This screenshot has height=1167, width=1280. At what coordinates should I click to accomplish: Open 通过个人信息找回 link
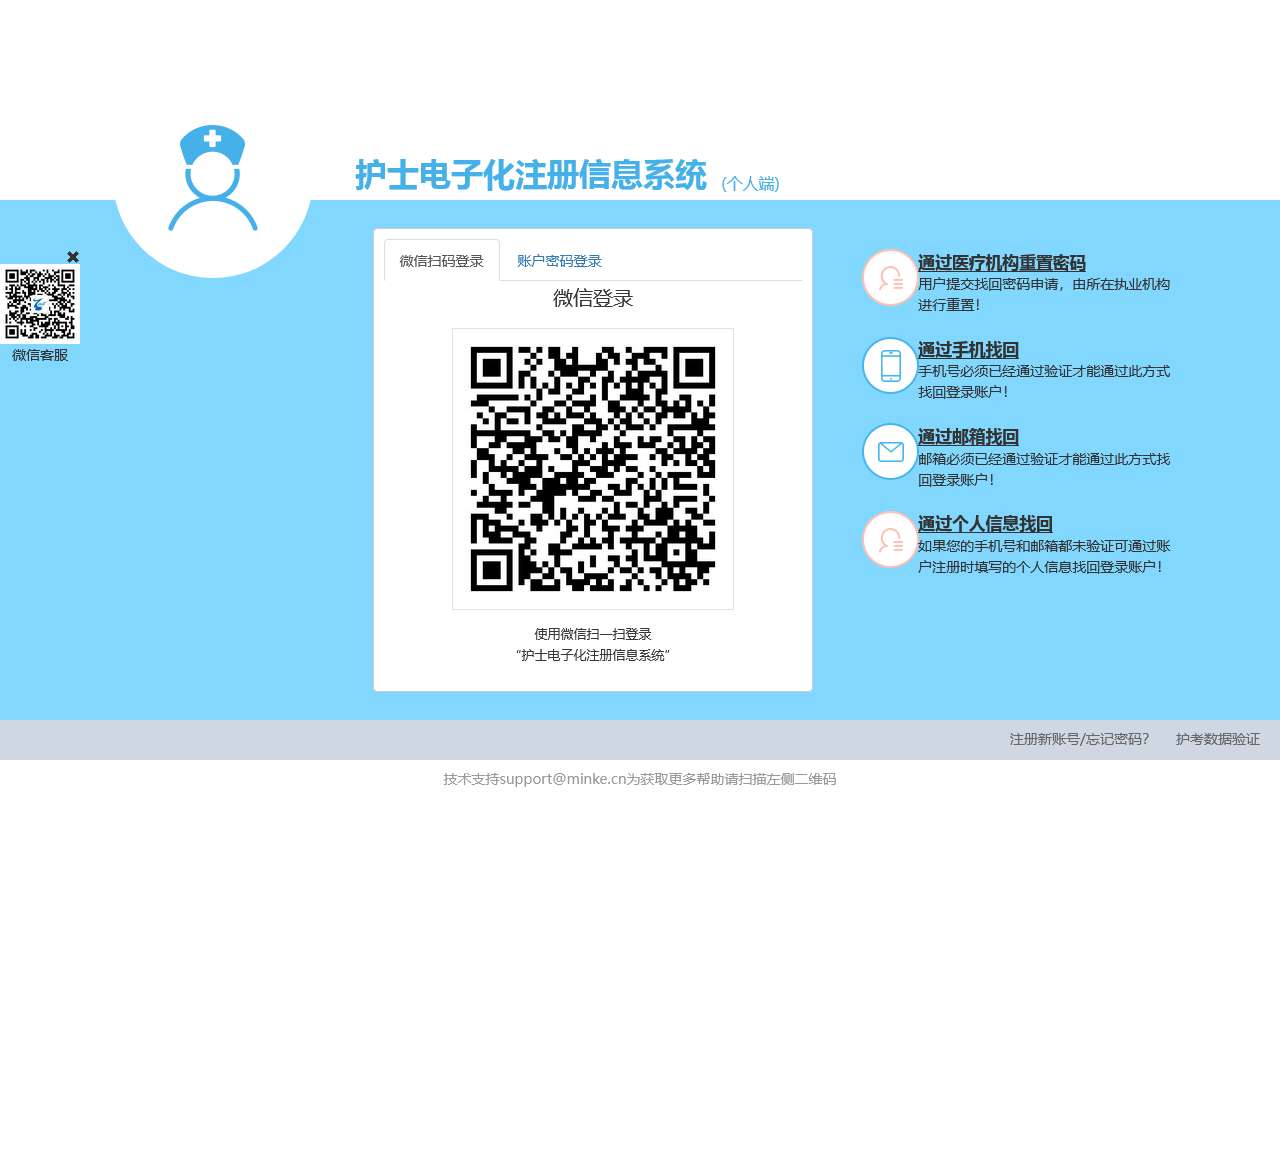[x=985, y=524]
